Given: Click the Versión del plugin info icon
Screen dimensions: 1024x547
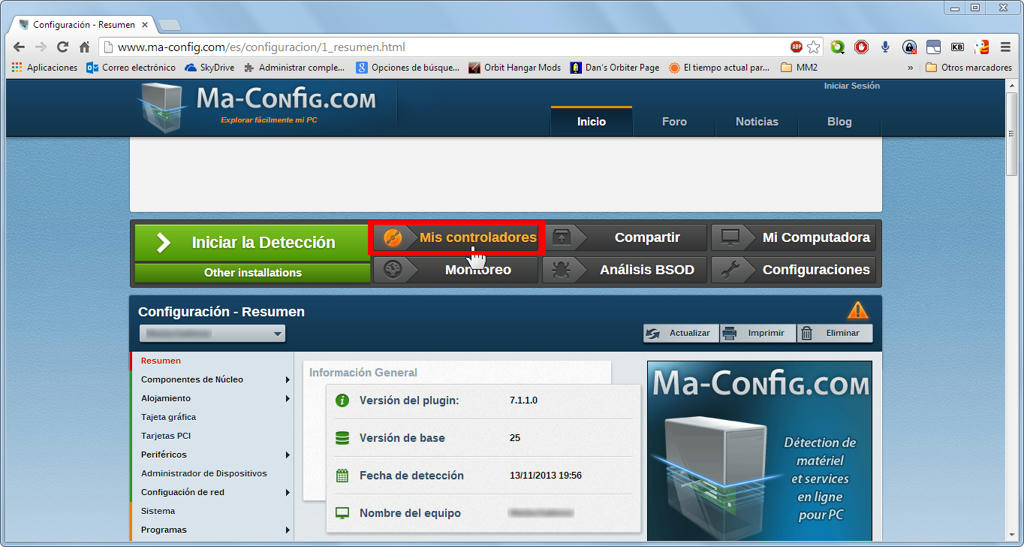Looking at the screenshot, I should [x=342, y=400].
